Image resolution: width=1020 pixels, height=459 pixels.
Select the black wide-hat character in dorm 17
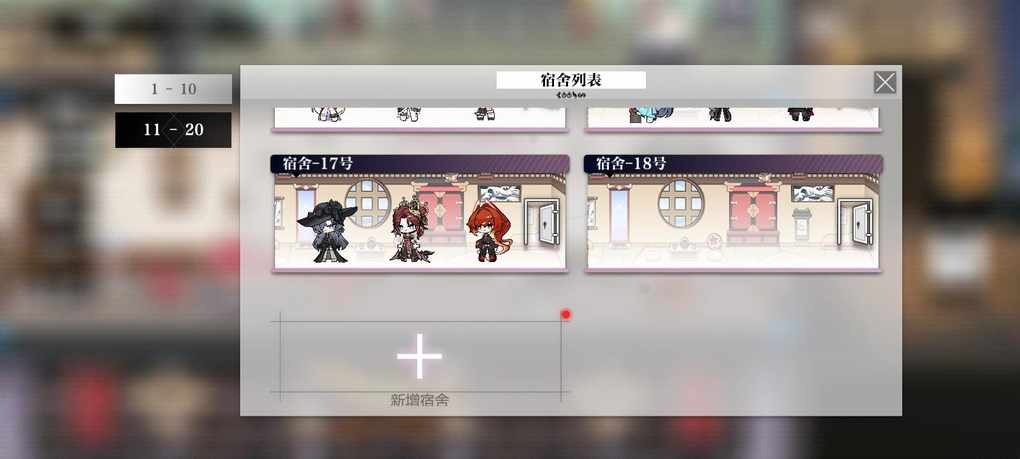(328, 231)
